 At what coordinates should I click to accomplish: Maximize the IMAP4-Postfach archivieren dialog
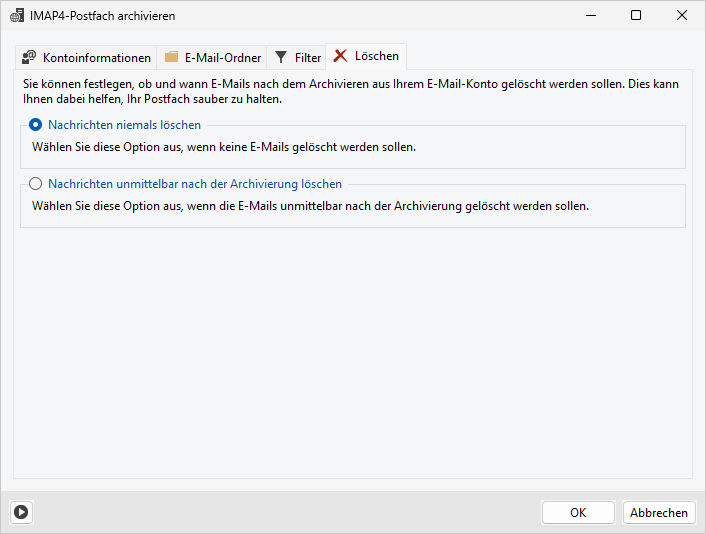click(x=636, y=16)
